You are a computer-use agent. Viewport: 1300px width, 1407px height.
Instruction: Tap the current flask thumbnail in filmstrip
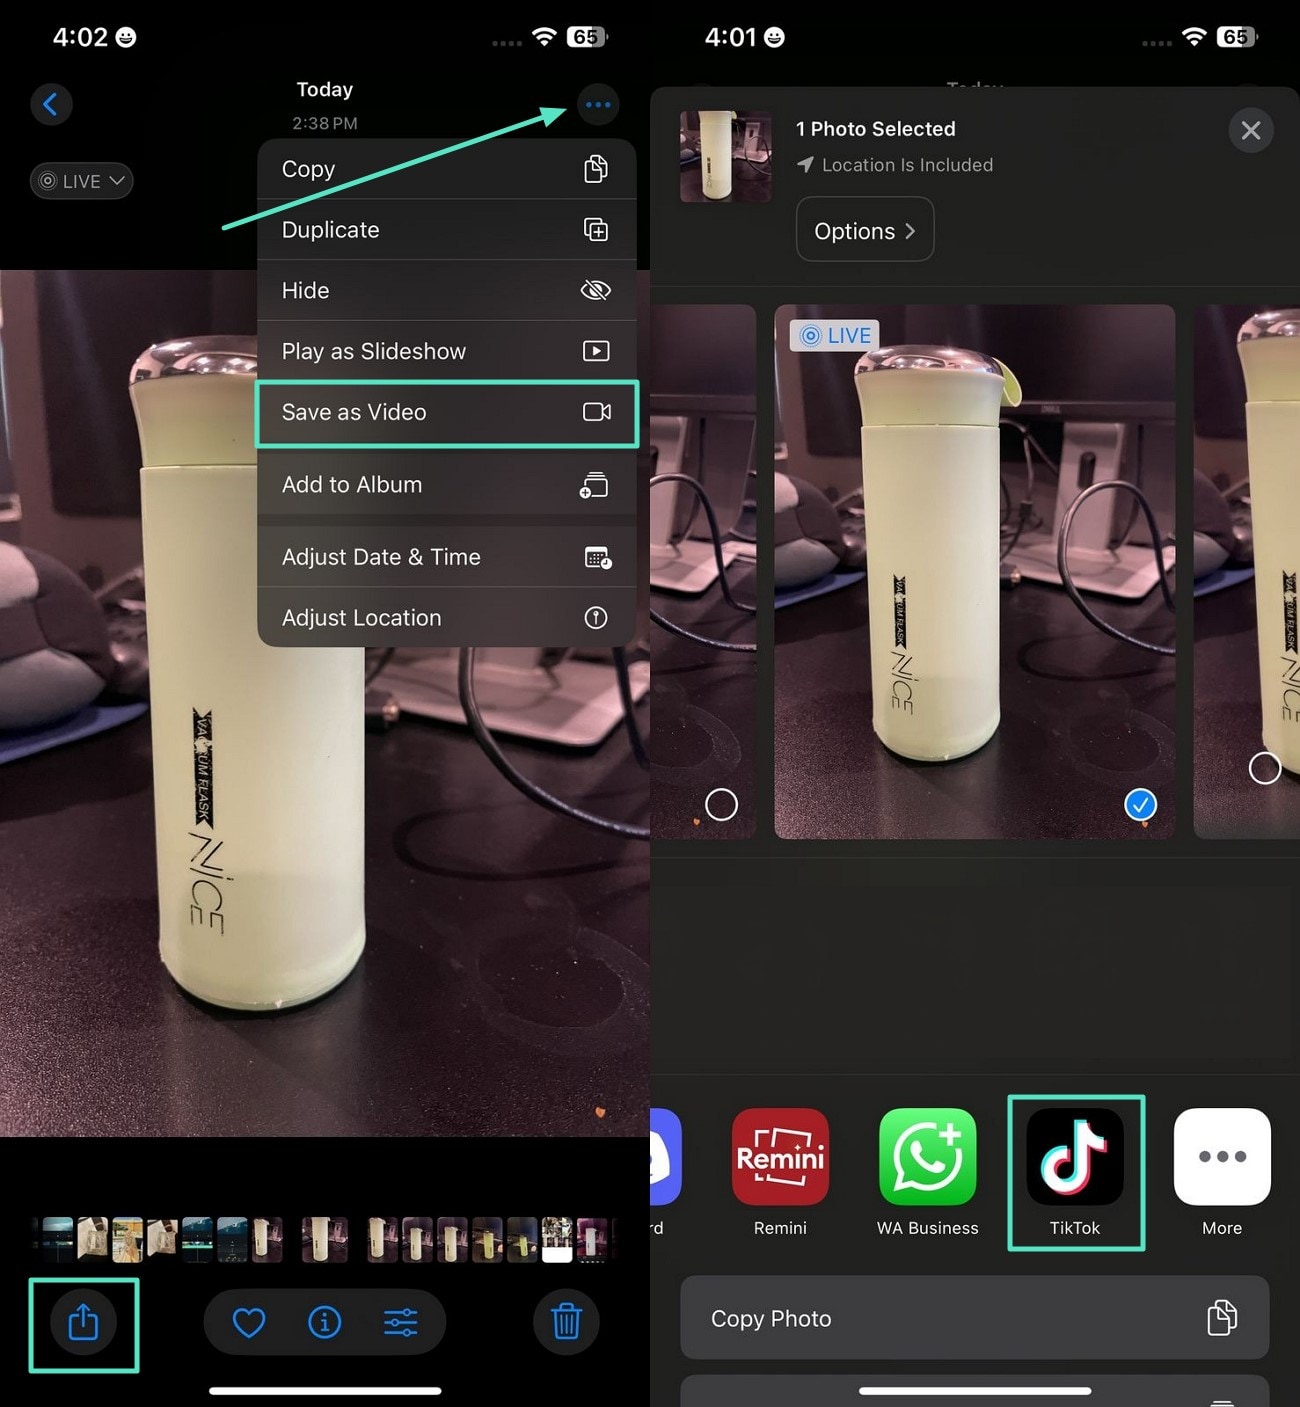324,1239
